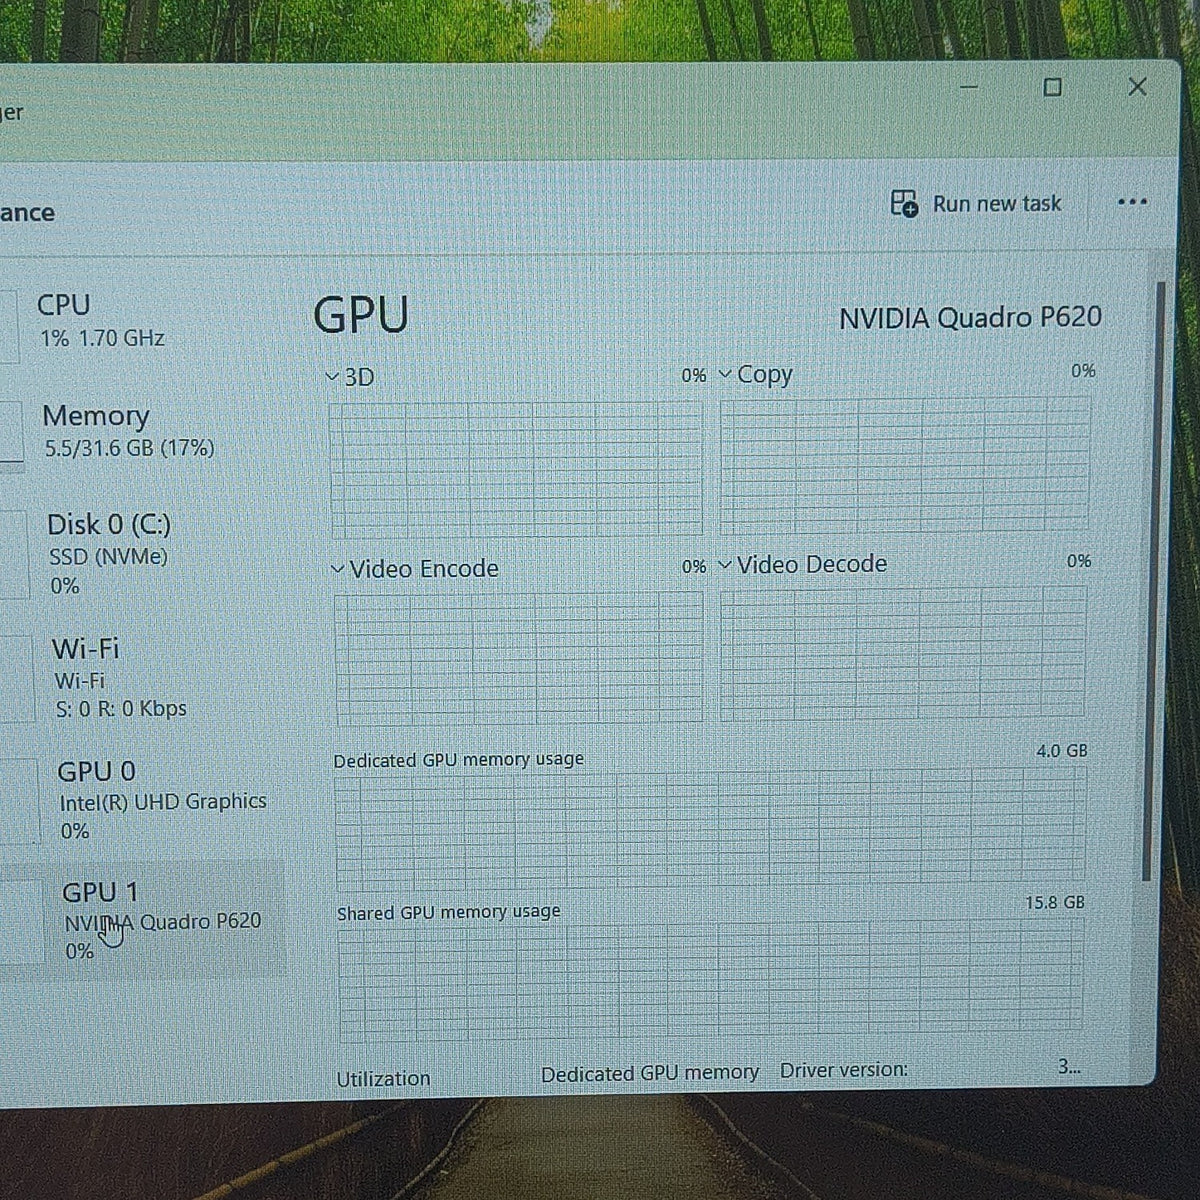Click the NVIDIA Quadro P620 title text
This screenshot has height=1200, width=1200.
pos(970,318)
